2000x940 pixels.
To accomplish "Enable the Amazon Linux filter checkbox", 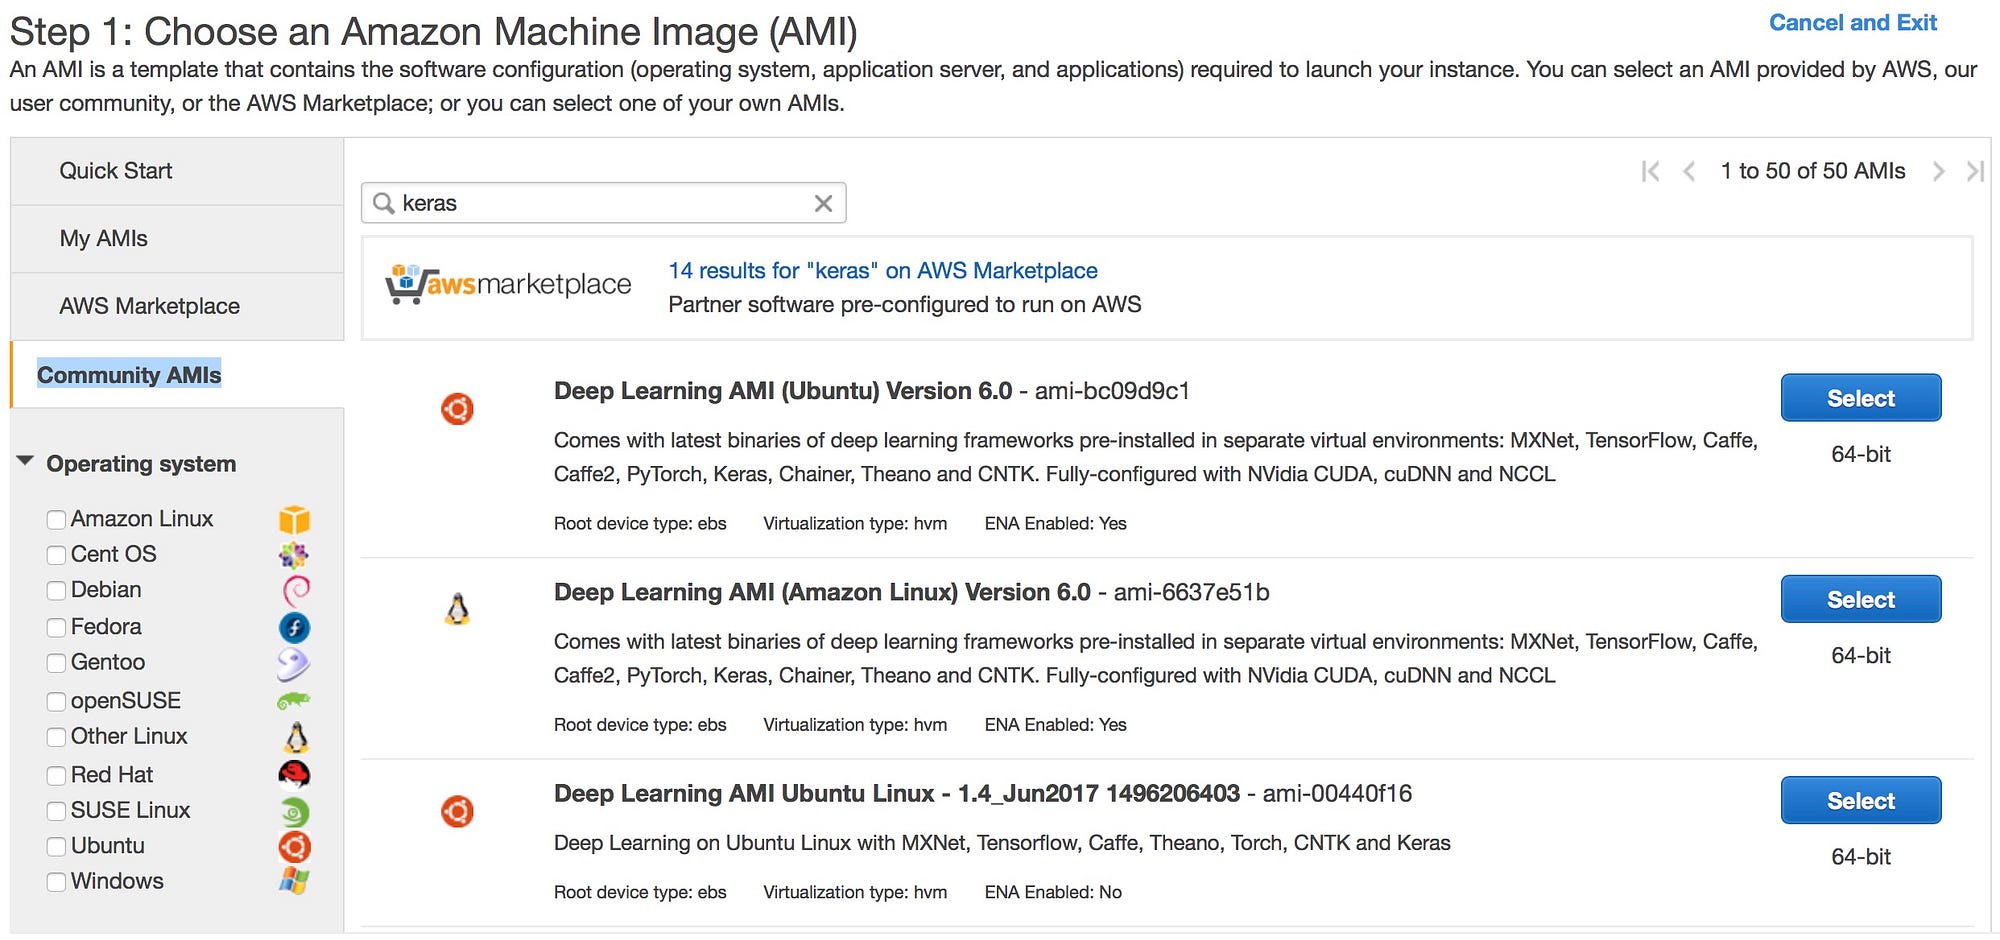I will point(57,519).
